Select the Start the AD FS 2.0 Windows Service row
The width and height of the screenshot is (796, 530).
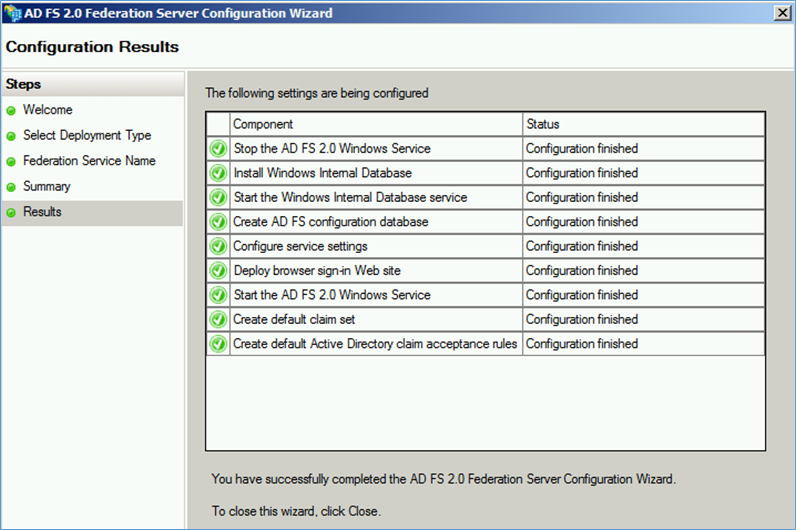[x=485, y=295]
